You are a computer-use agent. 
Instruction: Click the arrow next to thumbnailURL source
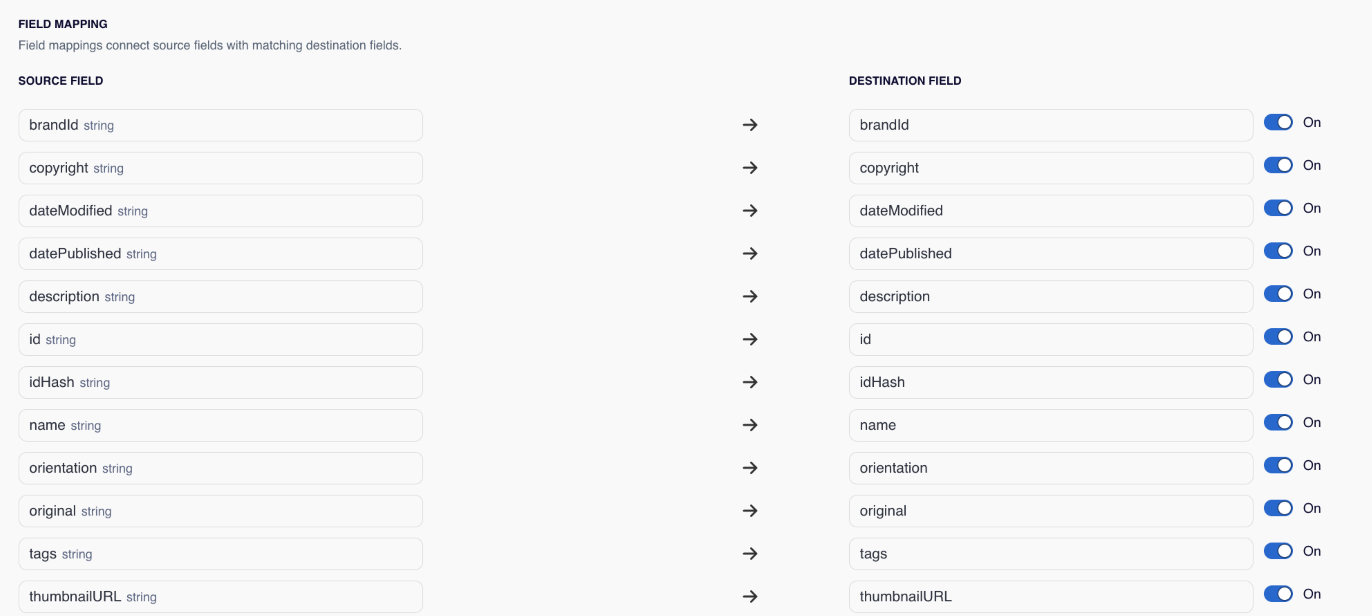click(x=750, y=596)
